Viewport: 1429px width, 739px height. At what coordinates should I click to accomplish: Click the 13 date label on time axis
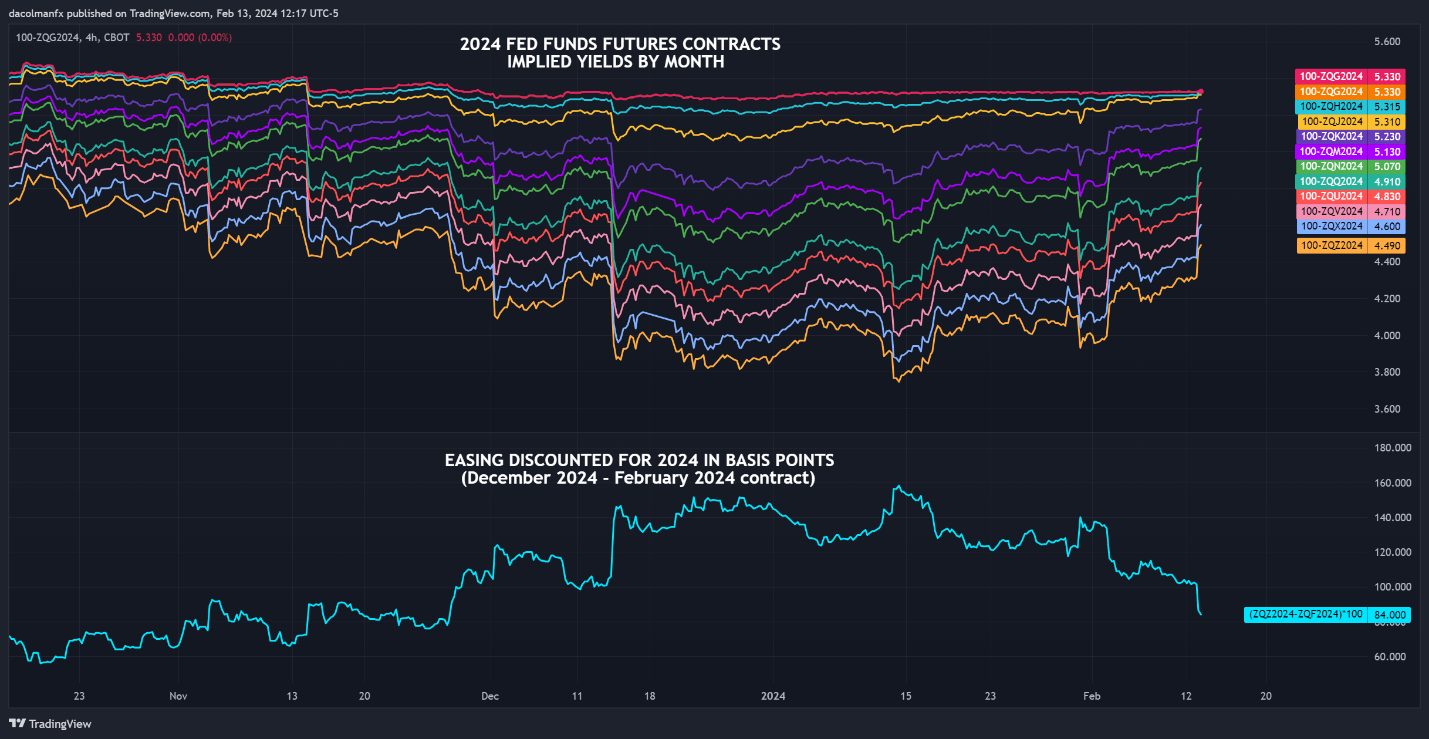(293, 695)
